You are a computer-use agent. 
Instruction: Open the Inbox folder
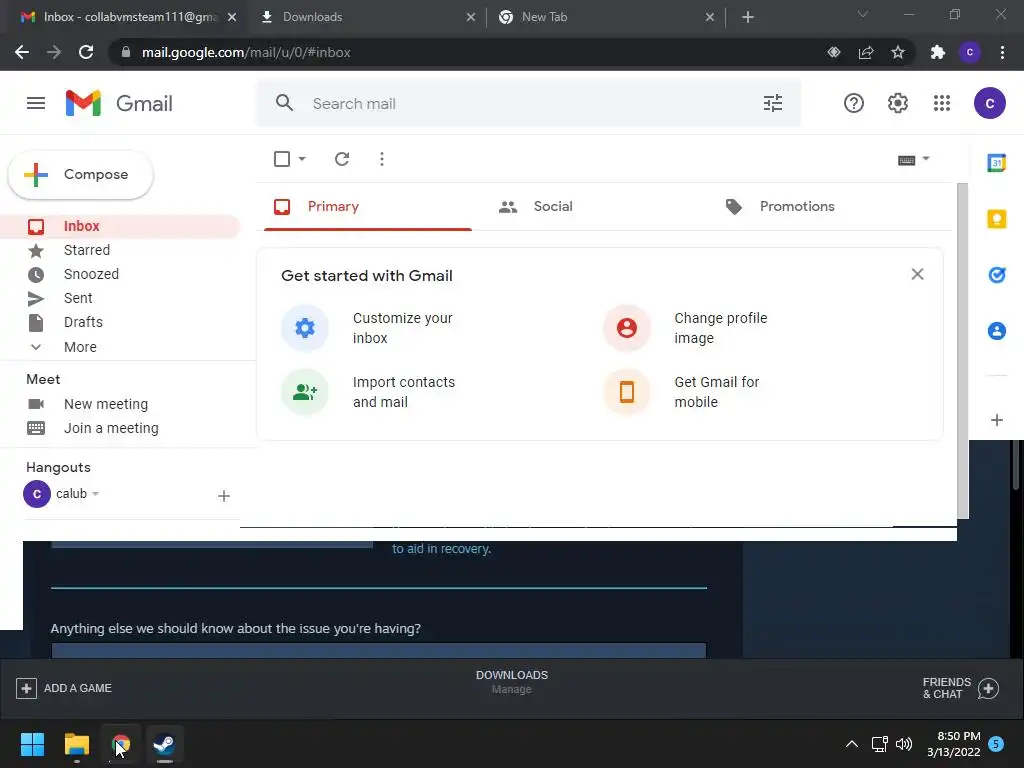[x=120, y=226]
